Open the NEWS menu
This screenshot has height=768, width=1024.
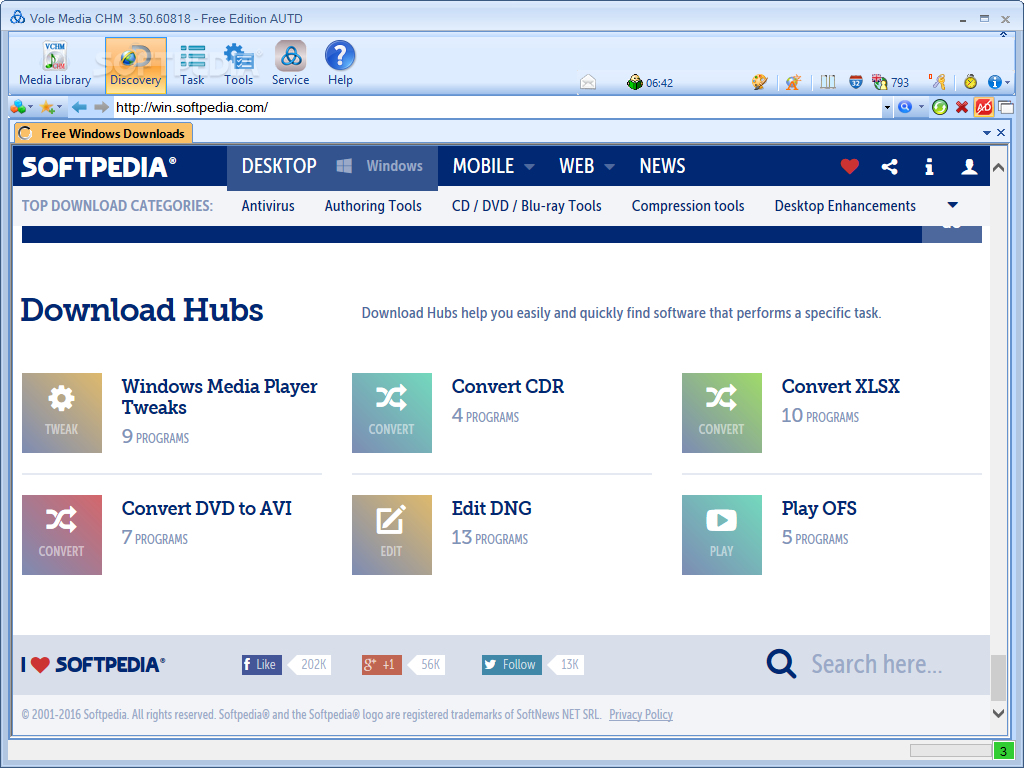click(662, 167)
